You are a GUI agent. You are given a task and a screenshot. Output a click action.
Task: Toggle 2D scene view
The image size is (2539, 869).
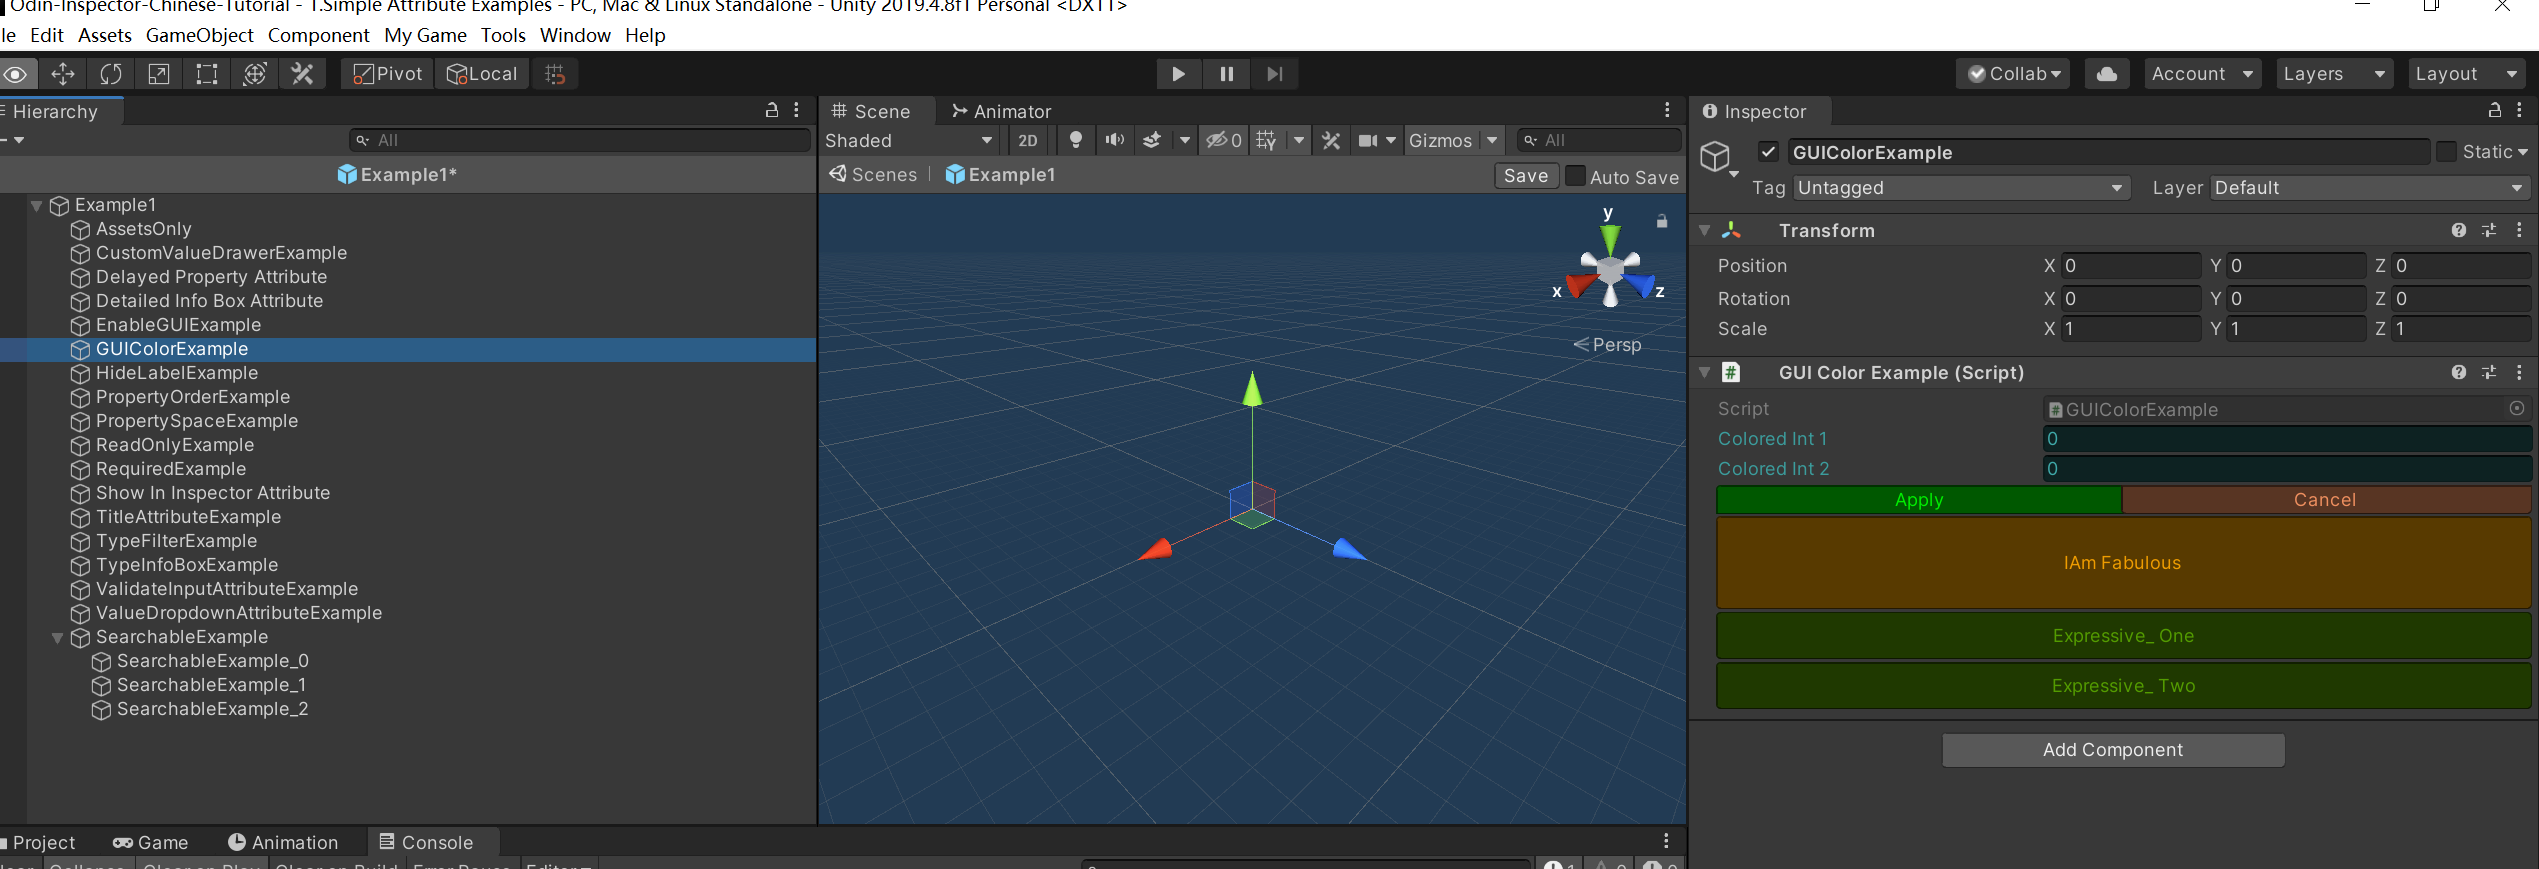pyautogui.click(x=1028, y=141)
